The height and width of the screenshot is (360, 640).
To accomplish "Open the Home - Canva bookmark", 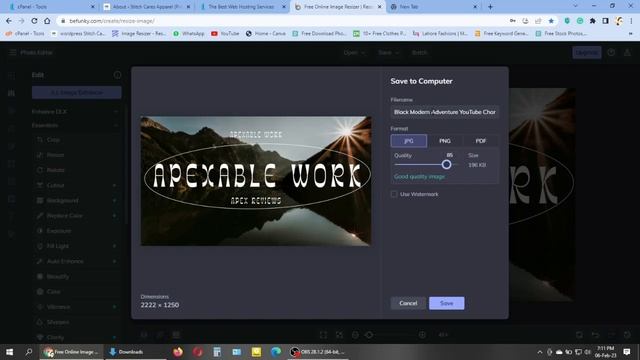I will click(265, 33).
